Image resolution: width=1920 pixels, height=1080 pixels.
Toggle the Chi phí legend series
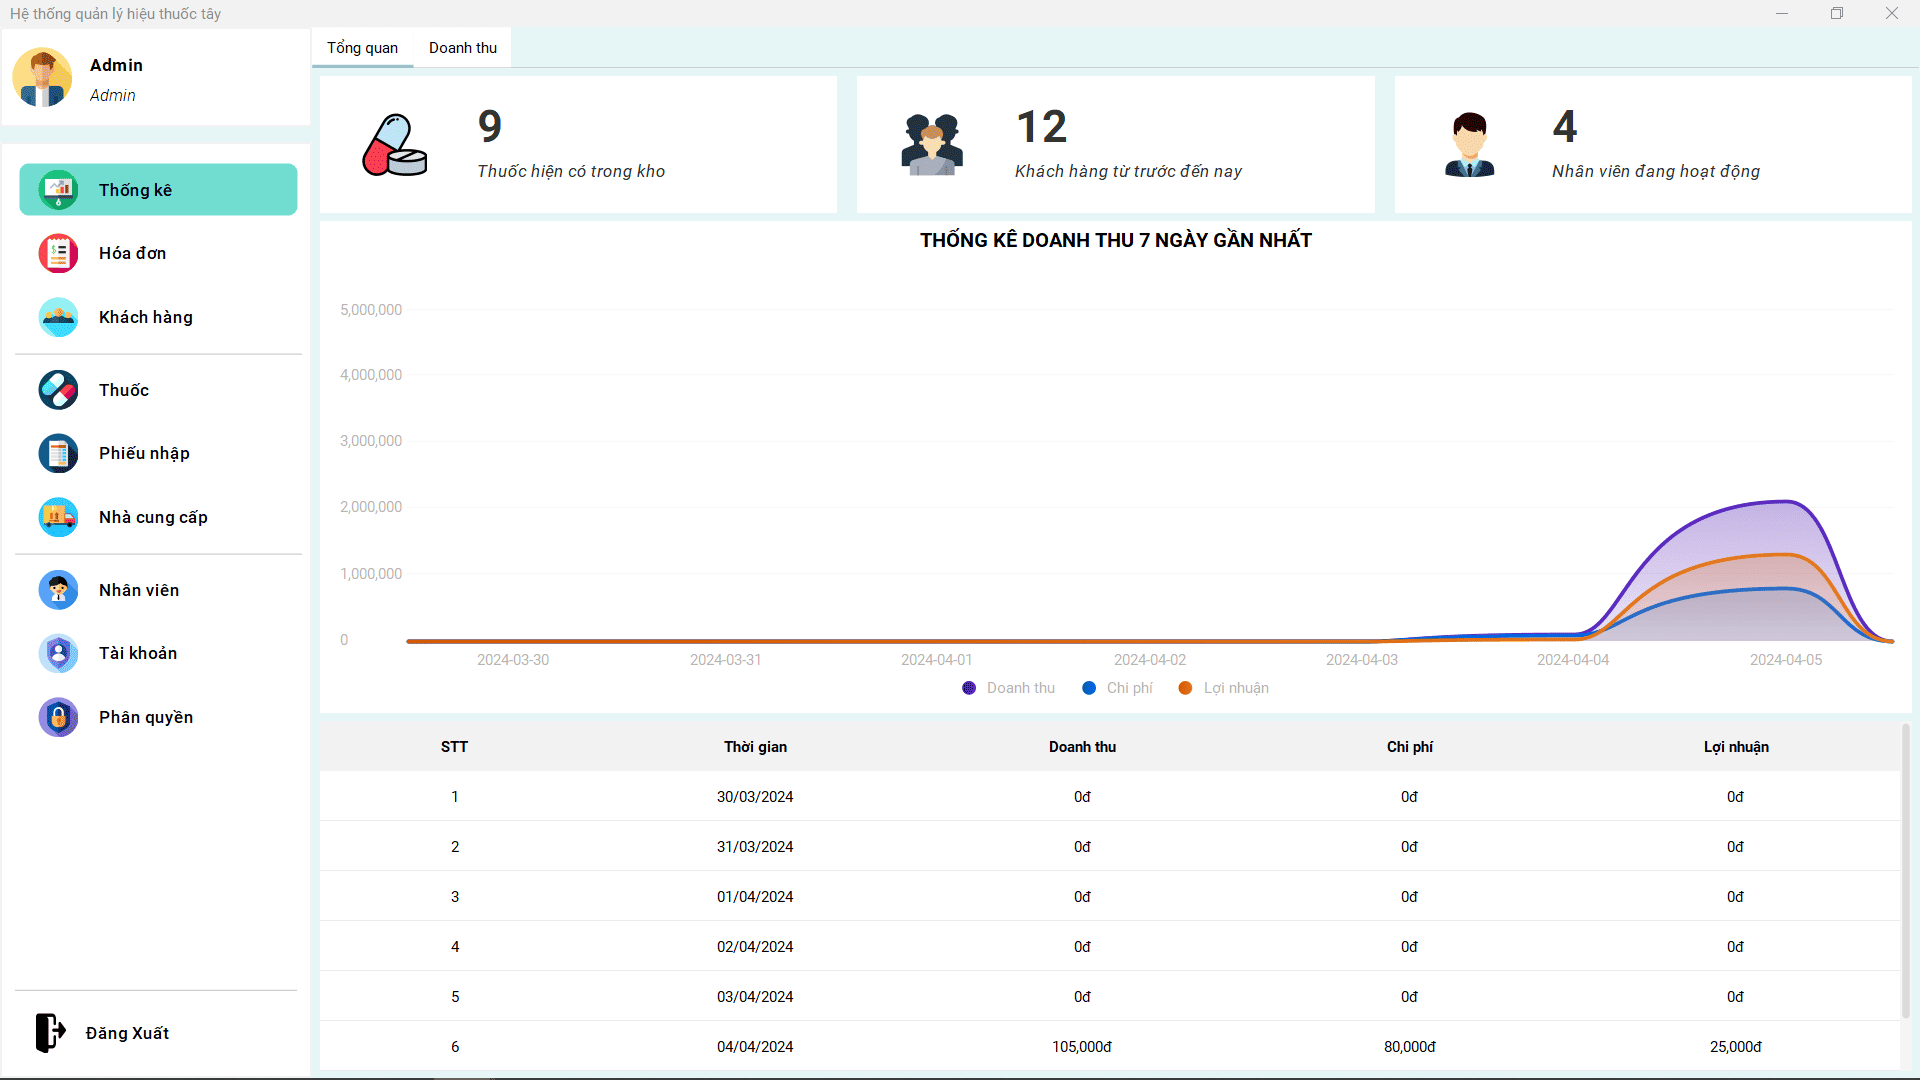(x=1117, y=688)
